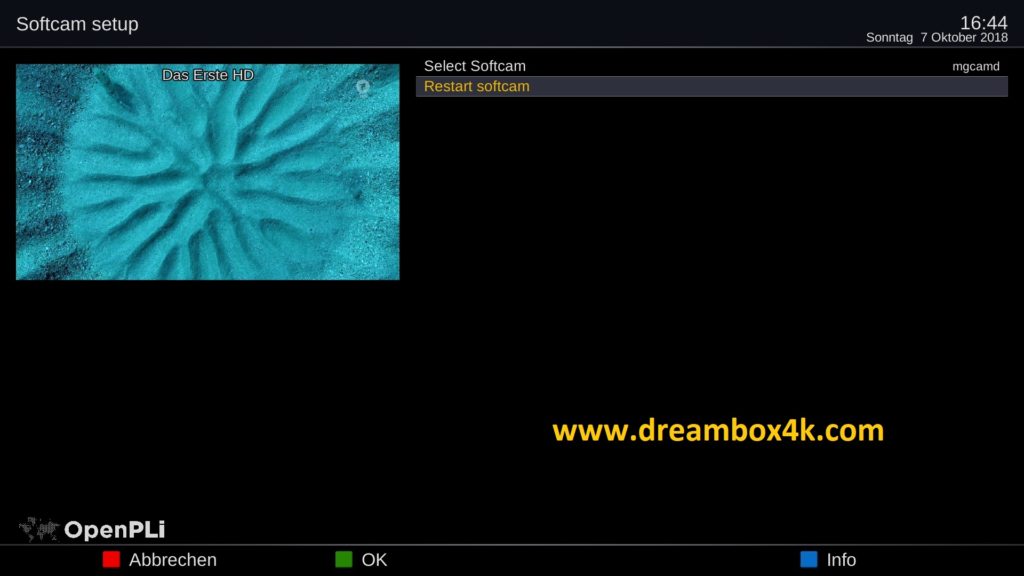Image resolution: width=1024 pixels, height=576 pixels.
Task: Click the Das Erste HD preview video
Action: point(208,172)
